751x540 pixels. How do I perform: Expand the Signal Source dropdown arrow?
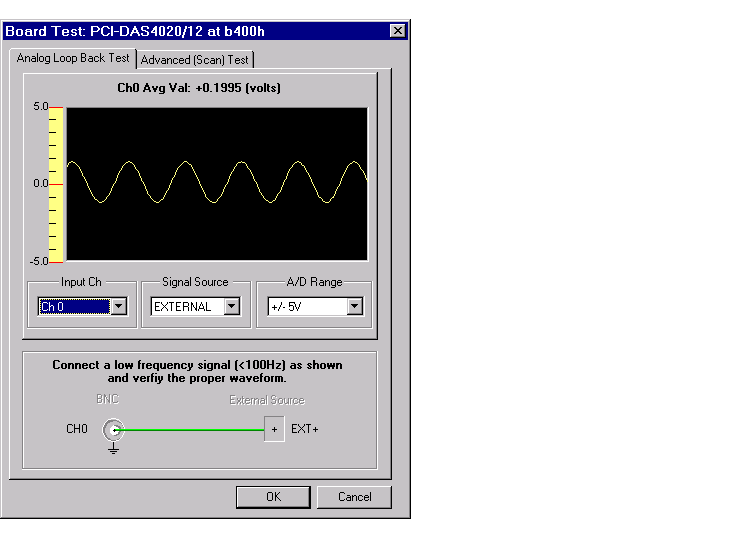(x=232, y=306)
